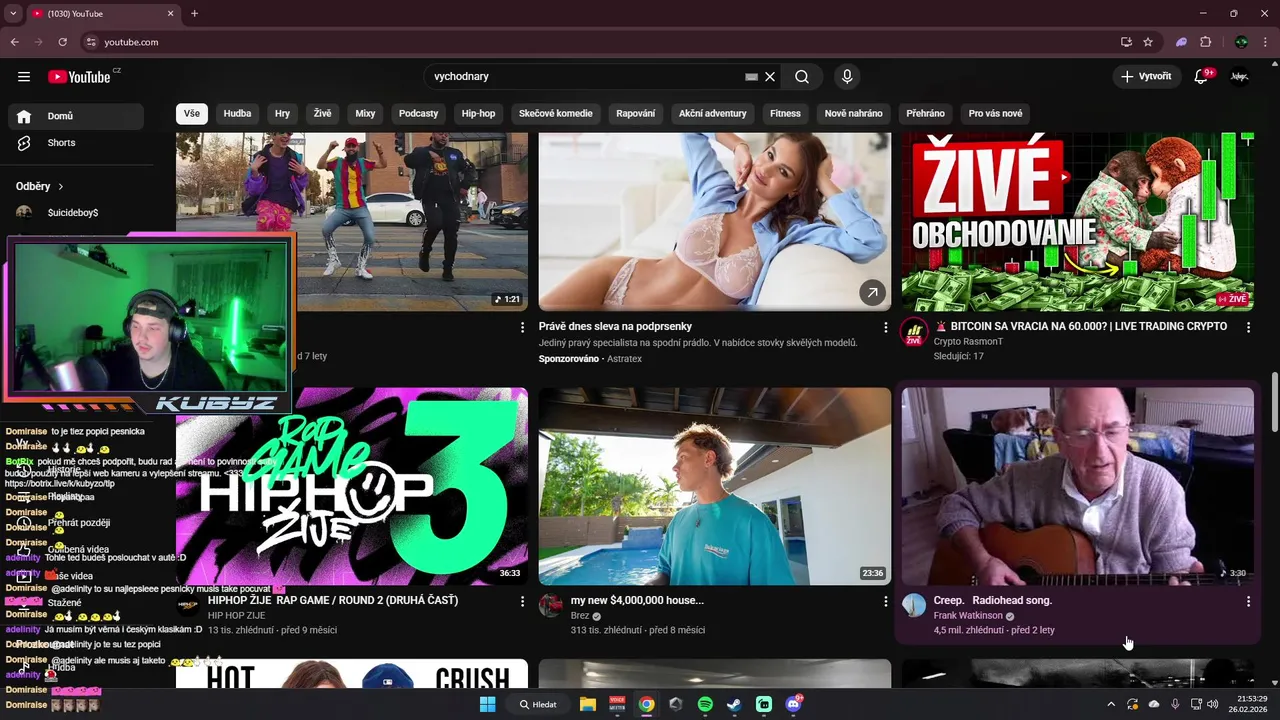Select the Hip-hop filter chip
Screen dimensions: 1280x720
(x=478, y=114)
